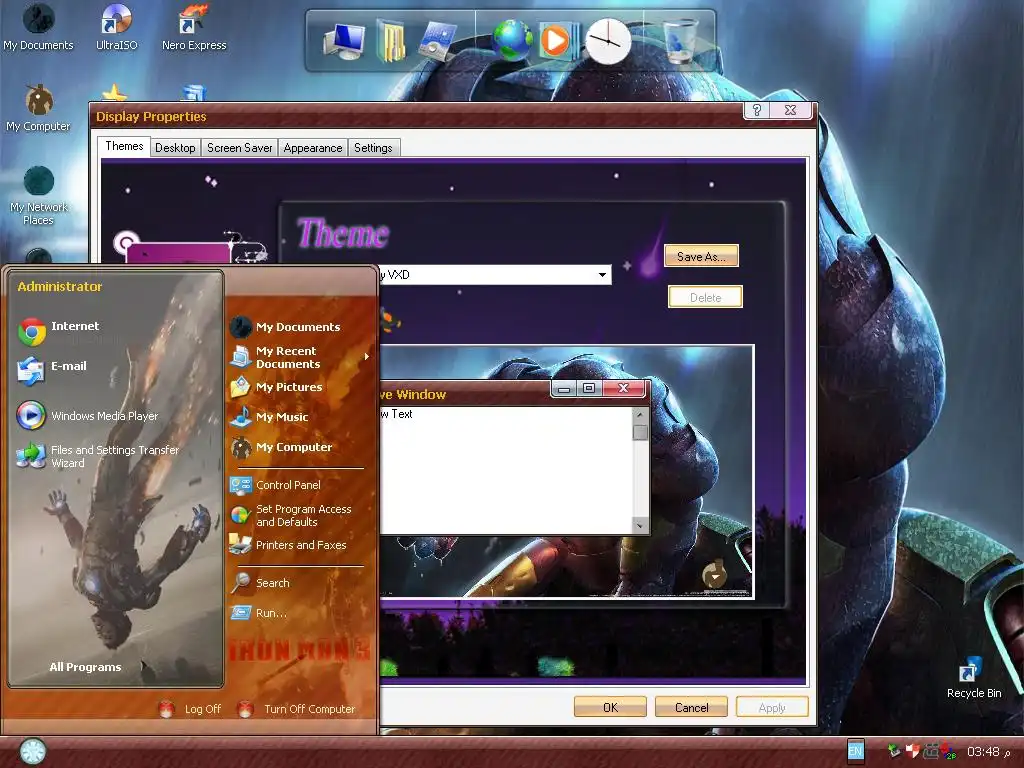Click the computer monitor icon in top dock
The width and height of the screenshot is (1024, 768).
[344, 42]
